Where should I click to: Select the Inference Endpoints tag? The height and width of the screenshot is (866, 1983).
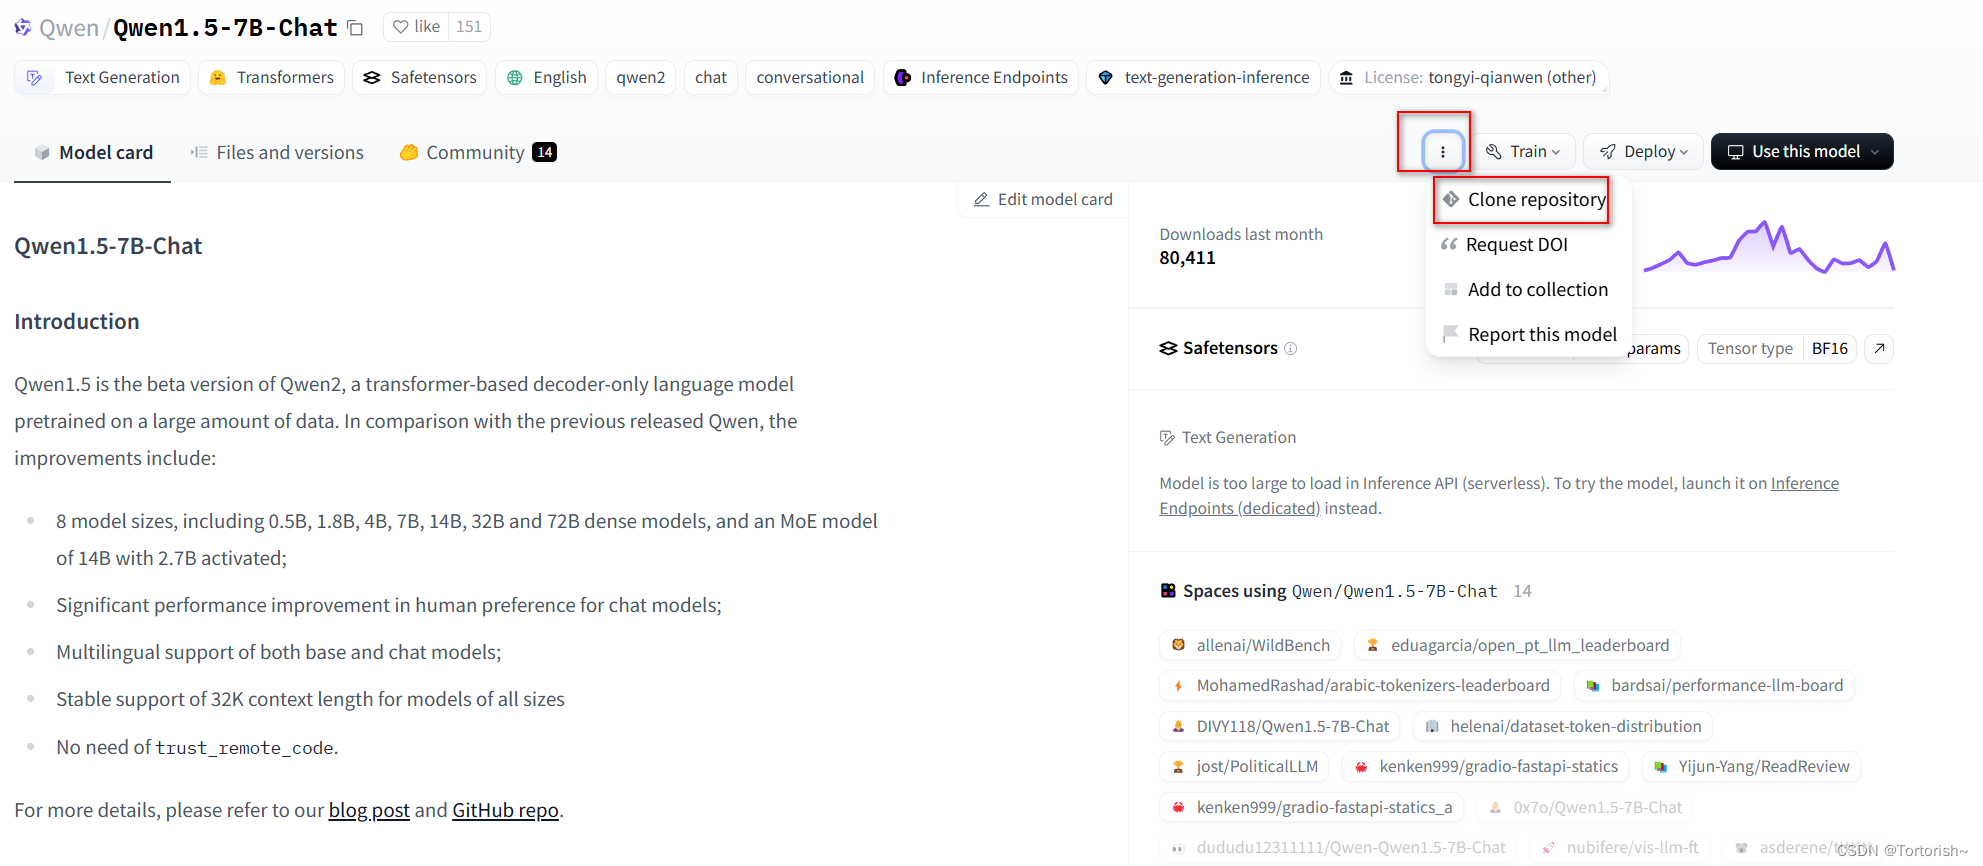[981, 77]
